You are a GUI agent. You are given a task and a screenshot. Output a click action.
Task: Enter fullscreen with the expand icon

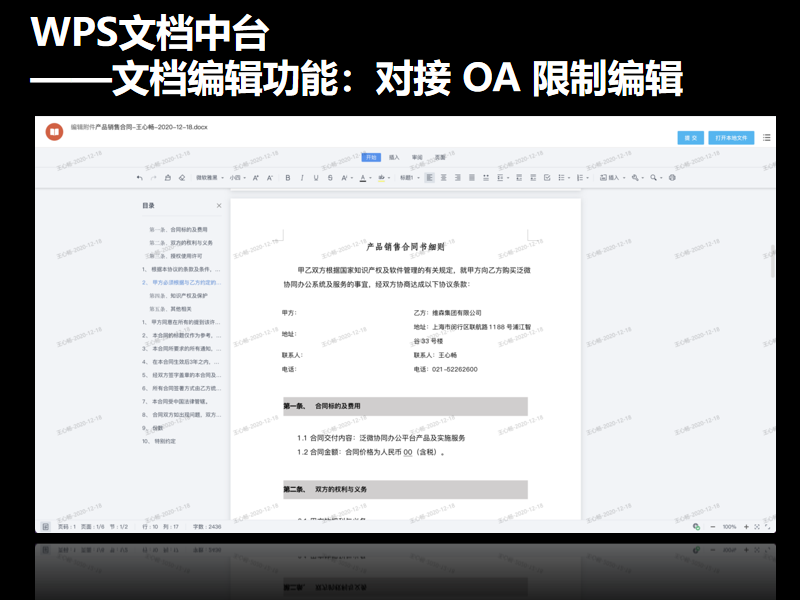[x=767, y=527]
